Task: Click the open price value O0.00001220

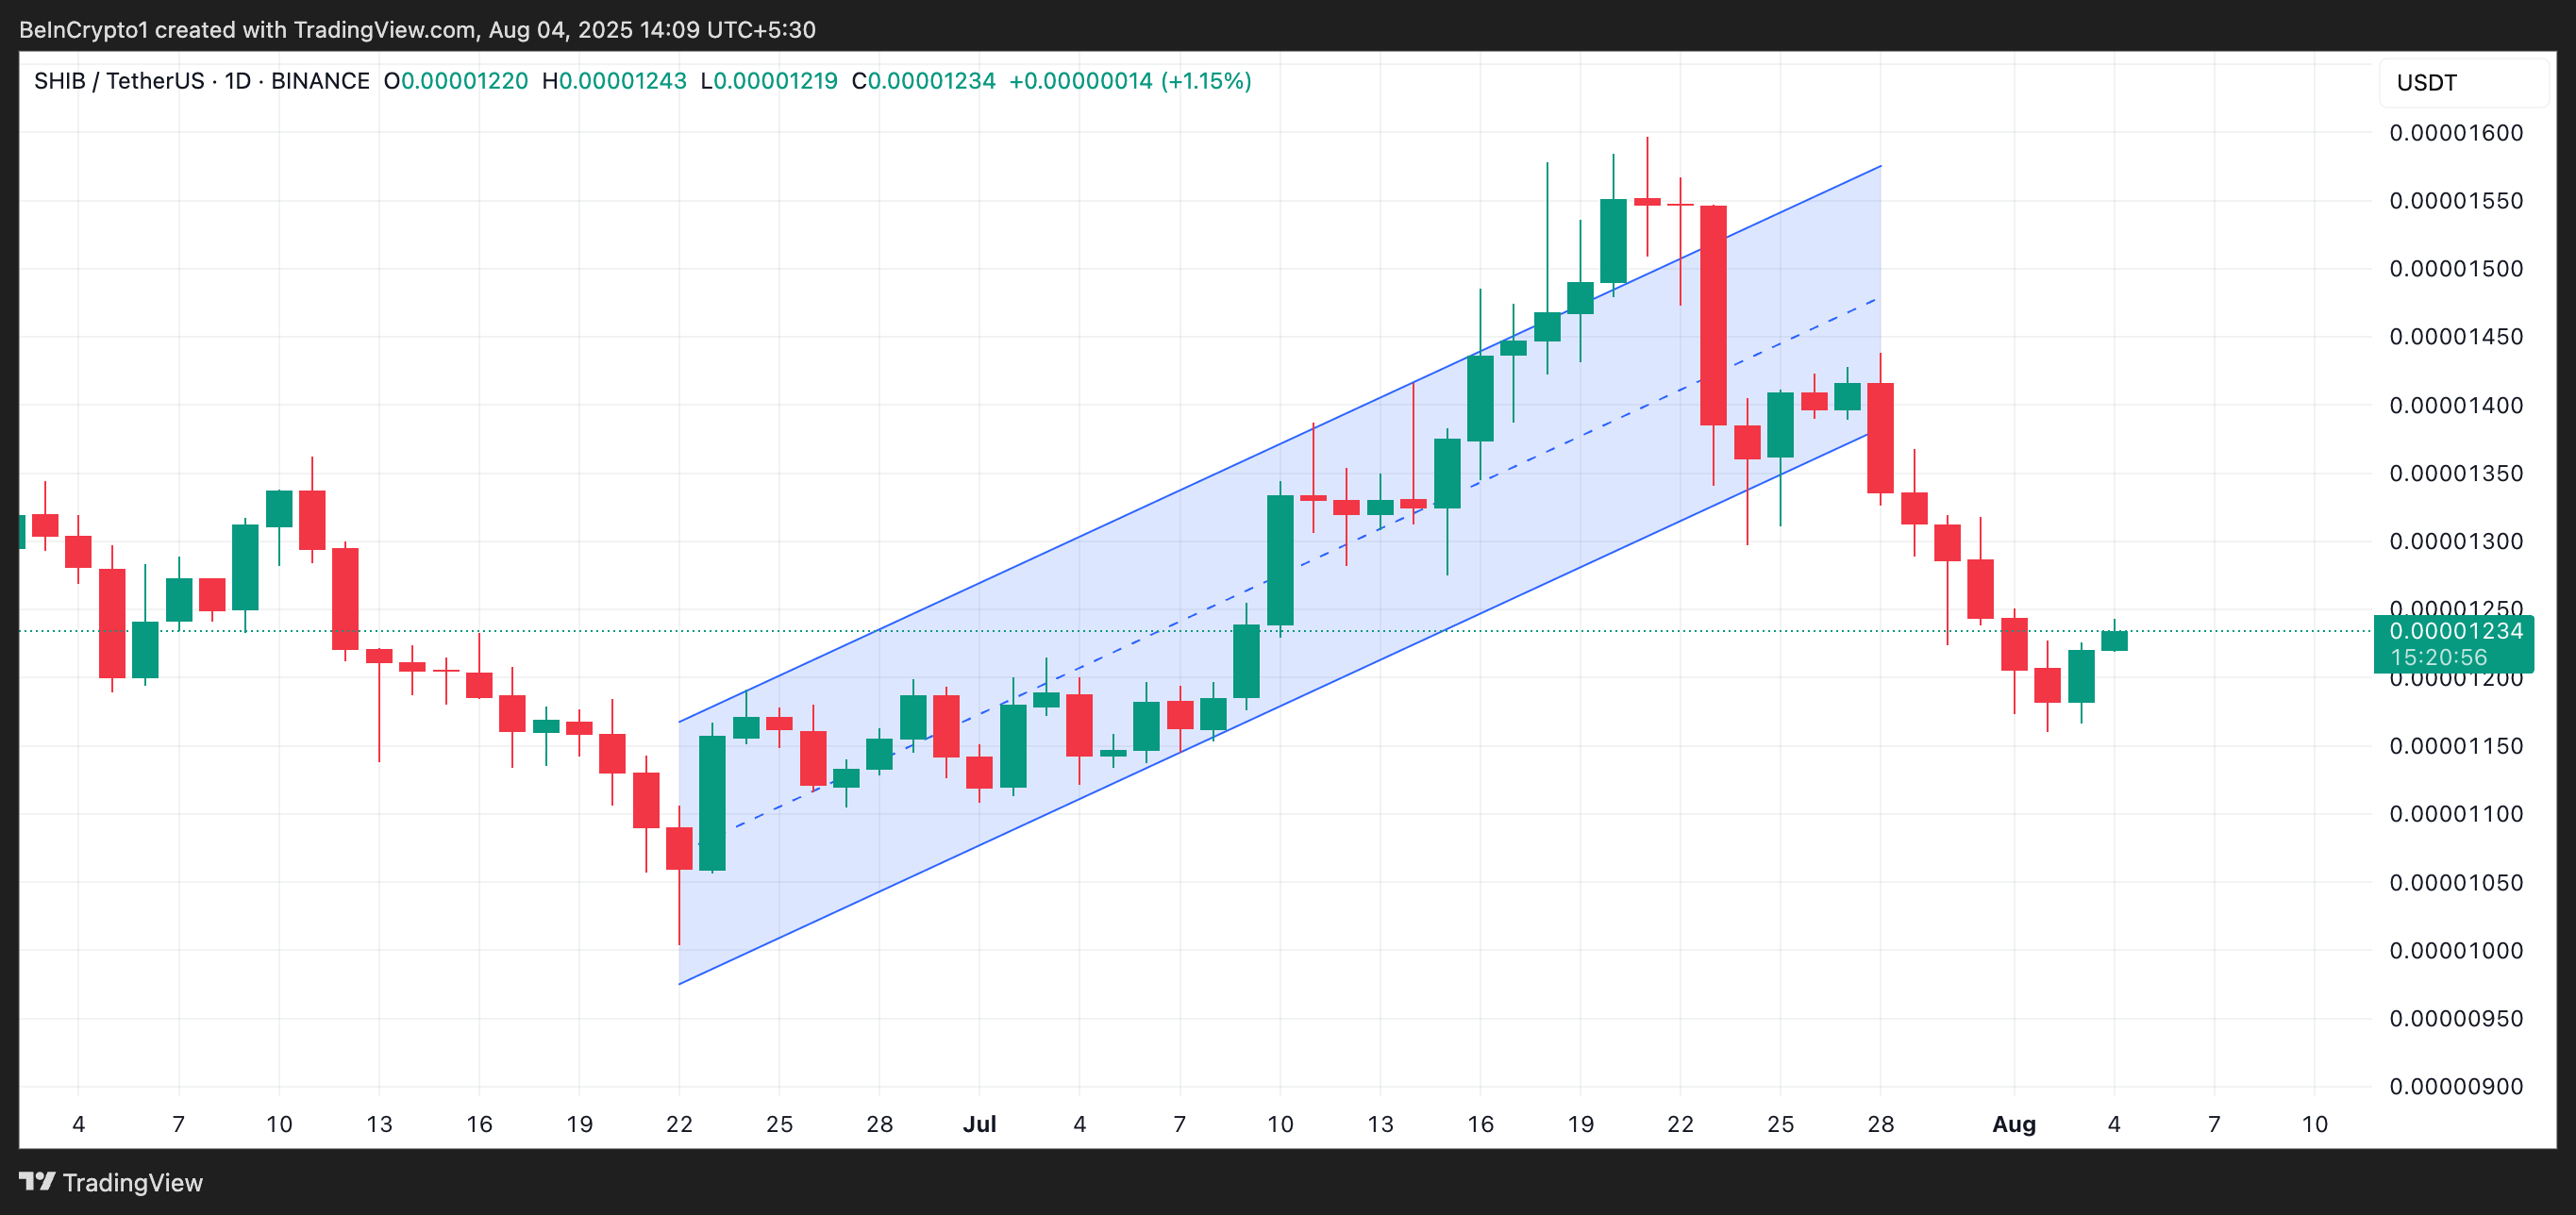Action: [456, 81]
